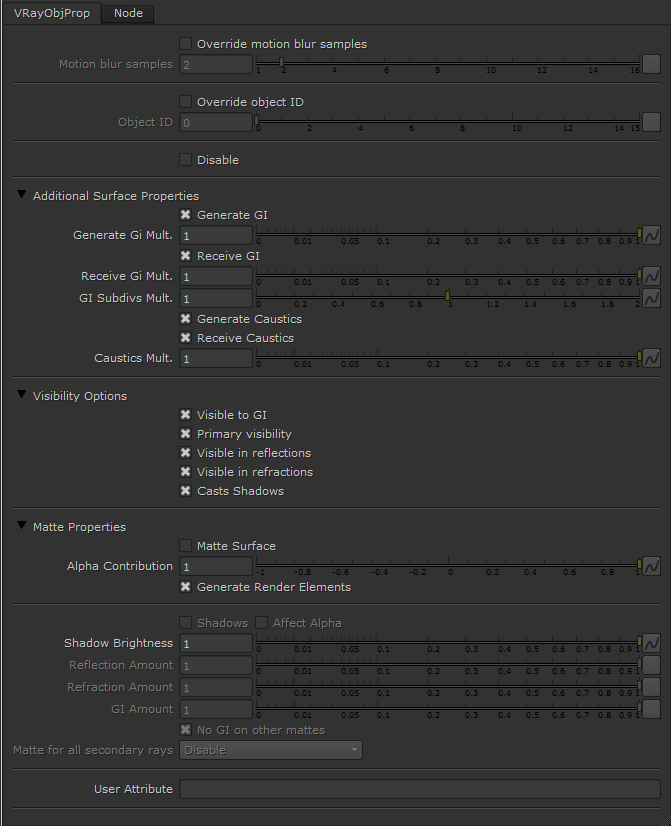Screen dimensions: 671x826
Task: Tick the Affect Alpha checkbox
Action: [x=261, y=623]
